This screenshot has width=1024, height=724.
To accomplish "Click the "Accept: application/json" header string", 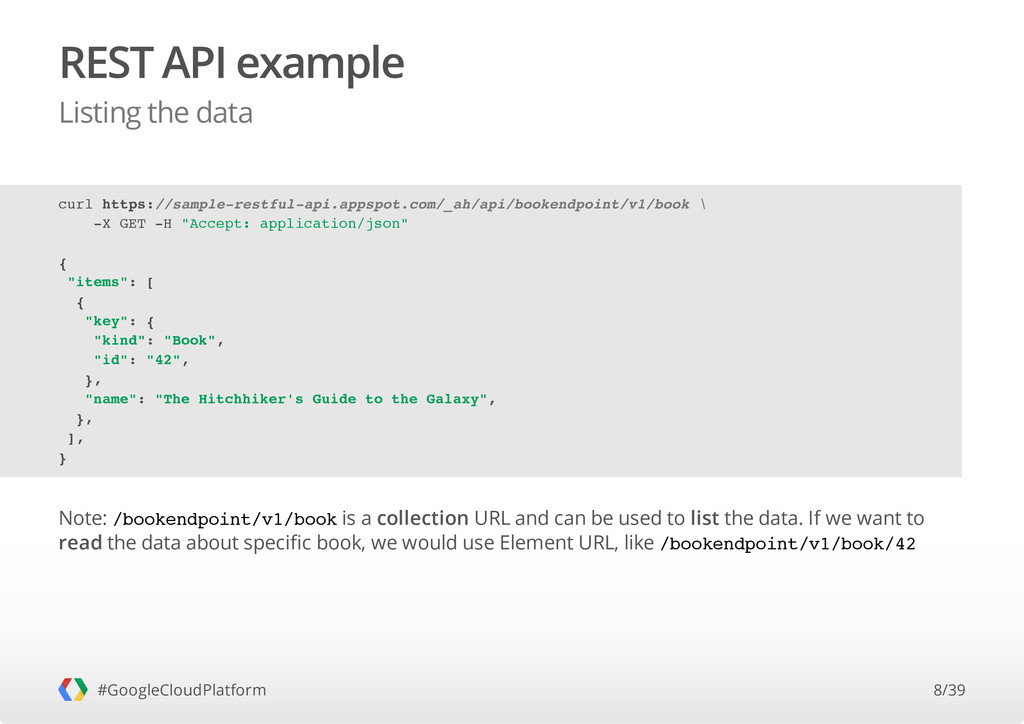I will [295, 224].
